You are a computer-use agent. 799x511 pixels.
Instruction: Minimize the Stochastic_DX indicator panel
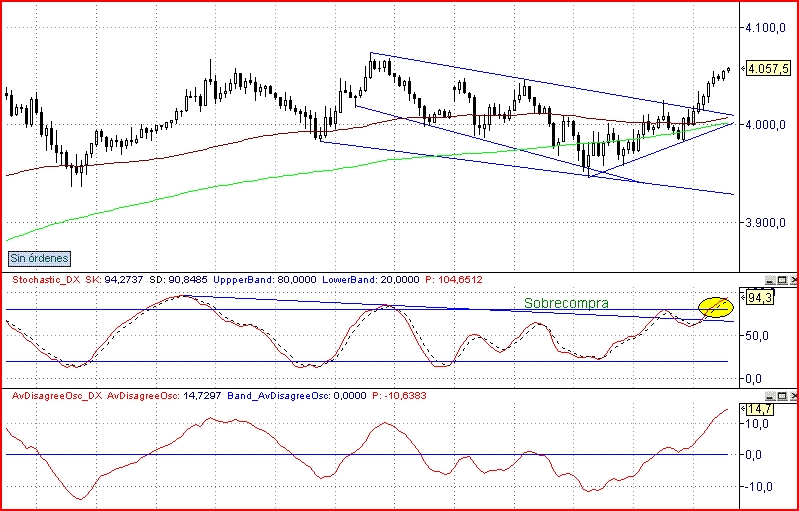(770, 280)
